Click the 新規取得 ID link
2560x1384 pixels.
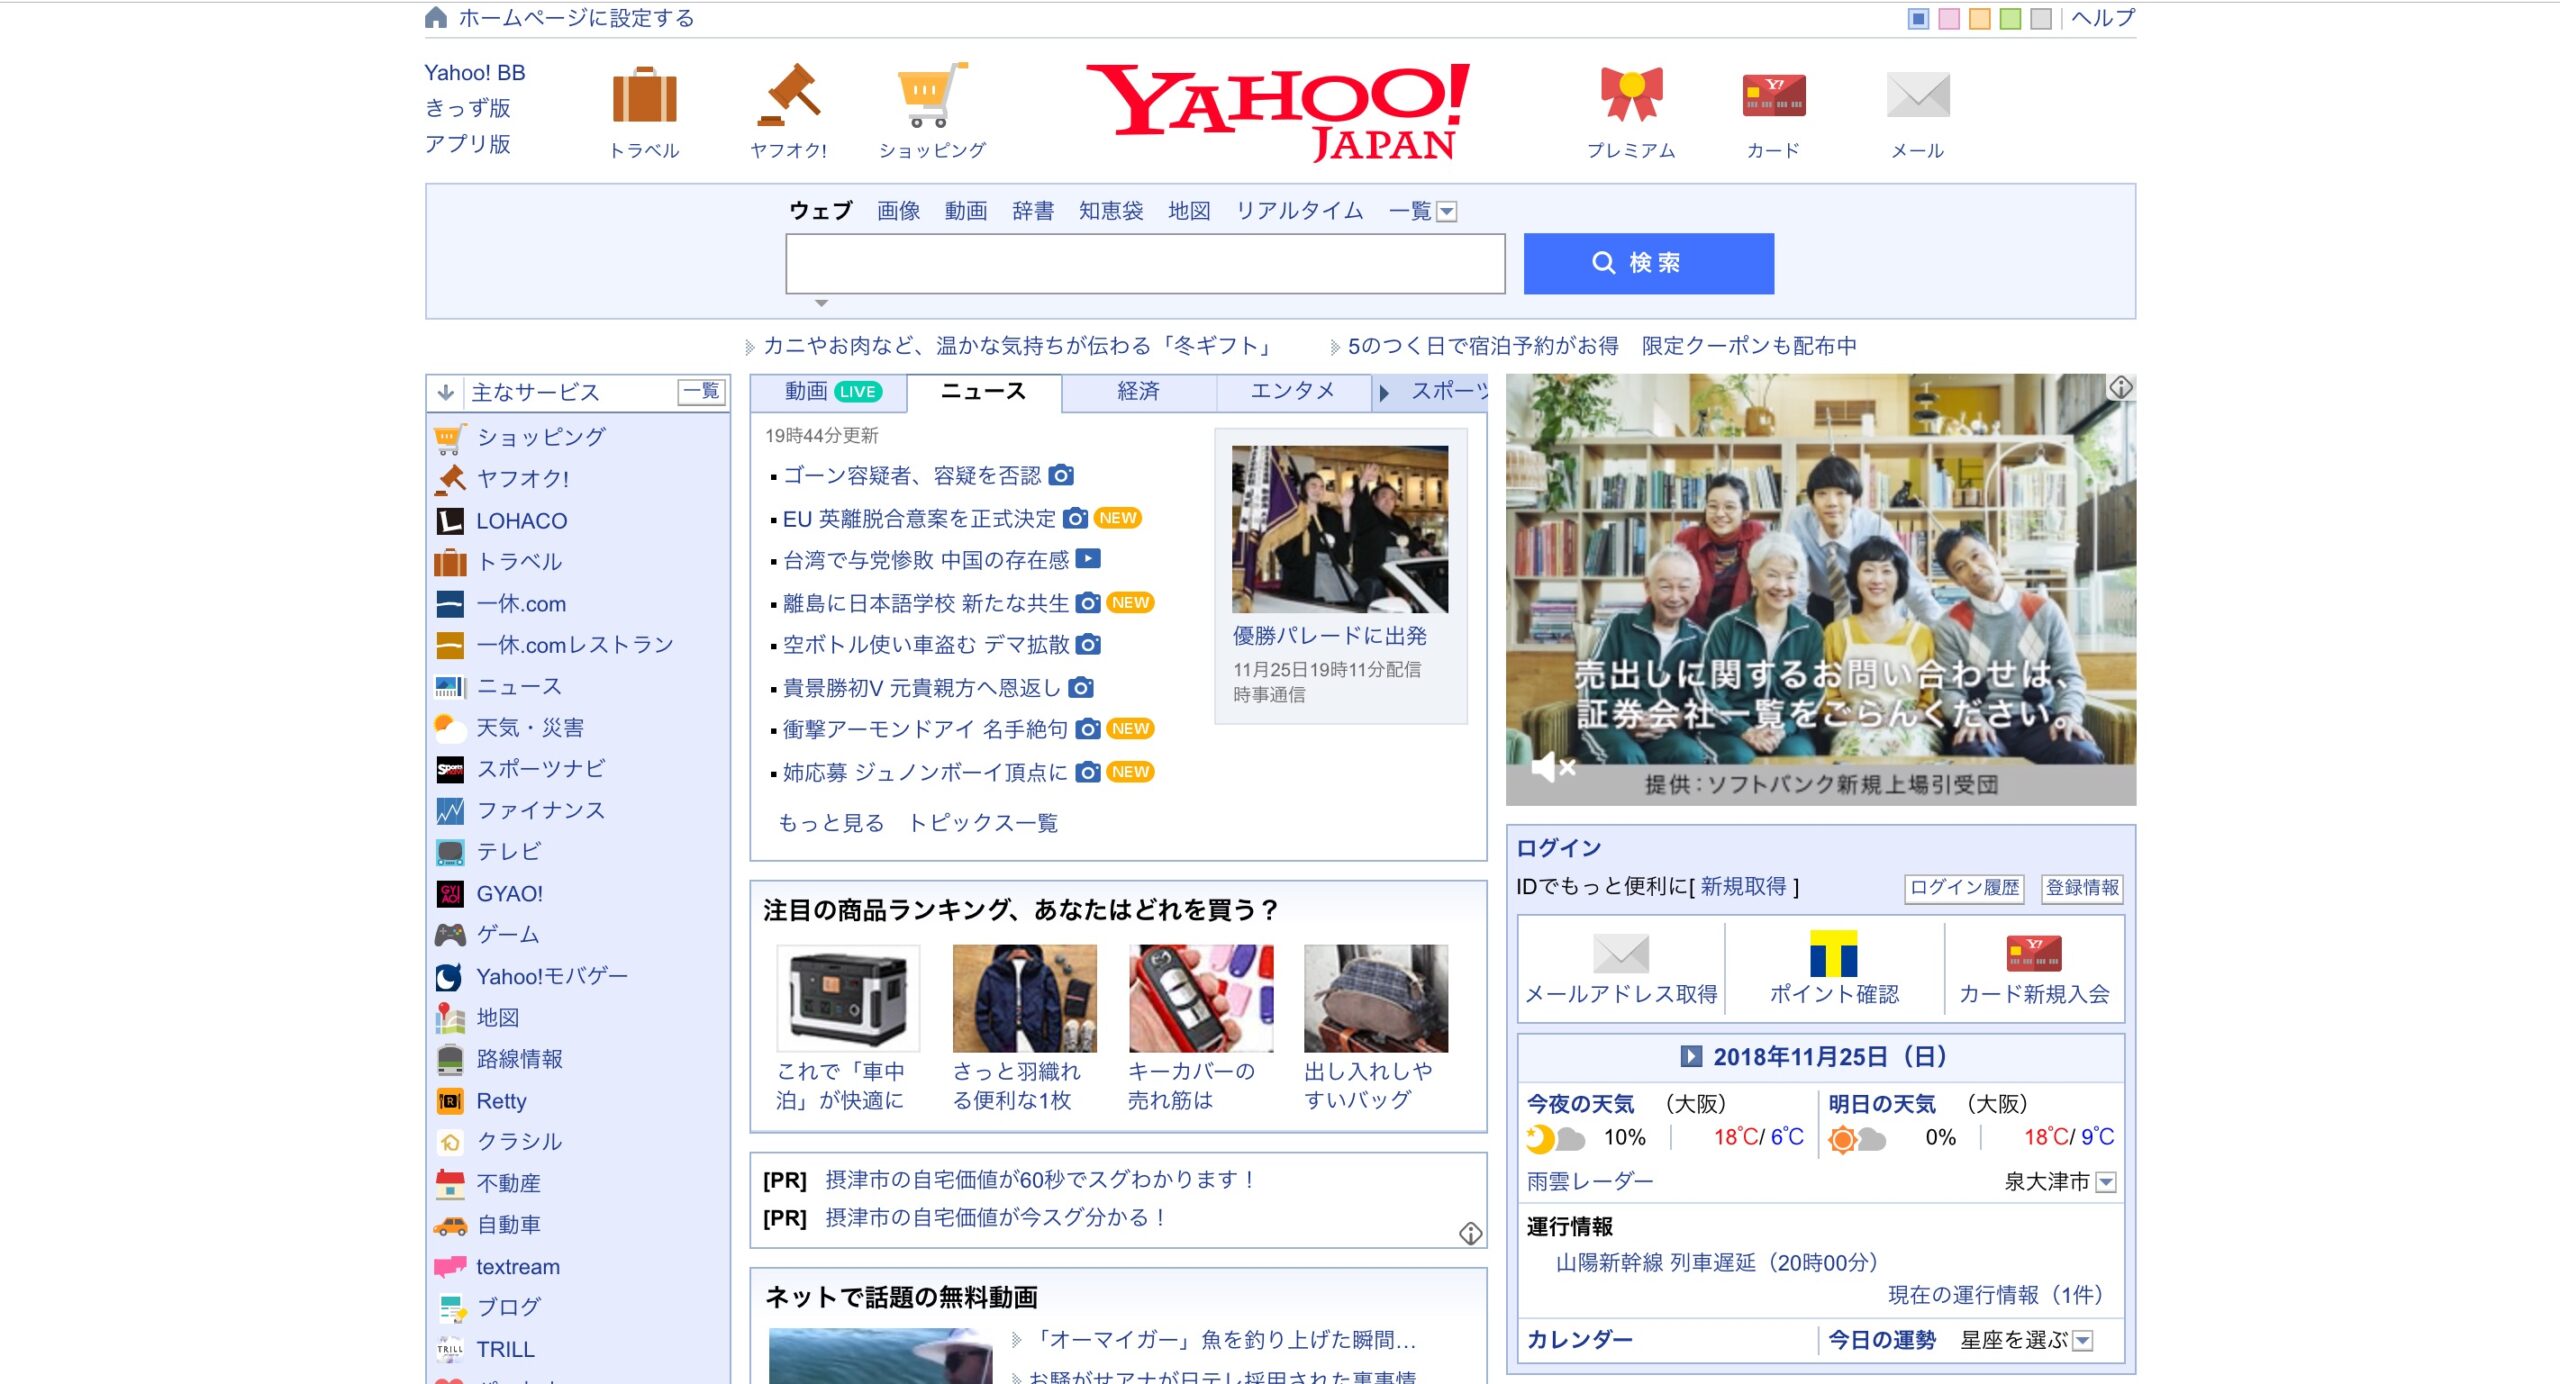1742,886
